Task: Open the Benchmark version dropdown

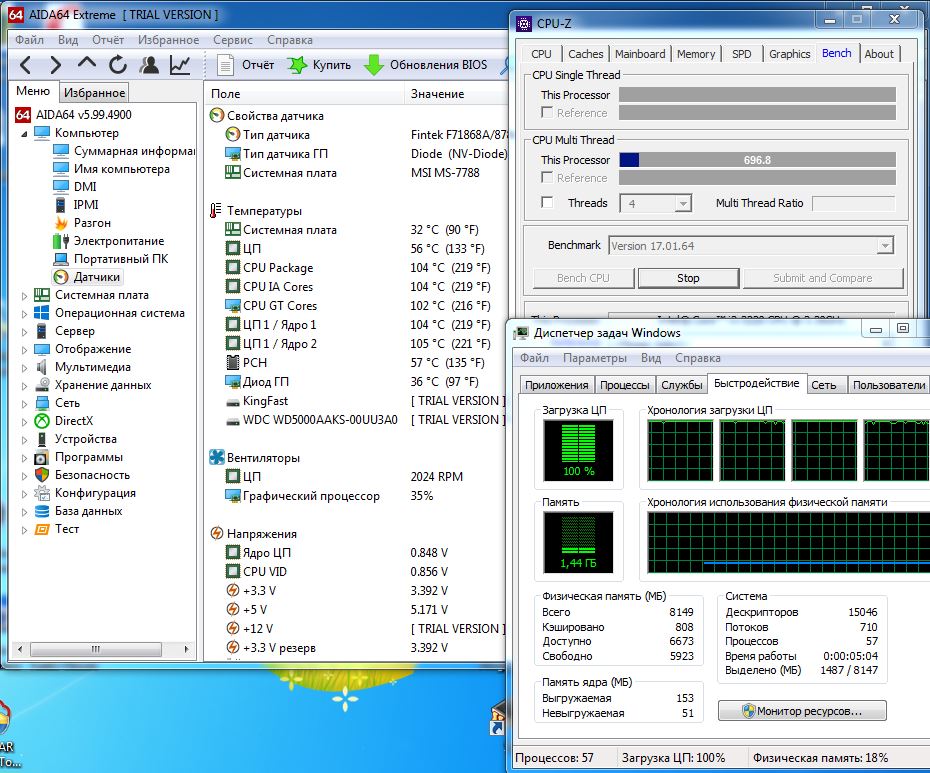Action: click(x=884, y=246)
